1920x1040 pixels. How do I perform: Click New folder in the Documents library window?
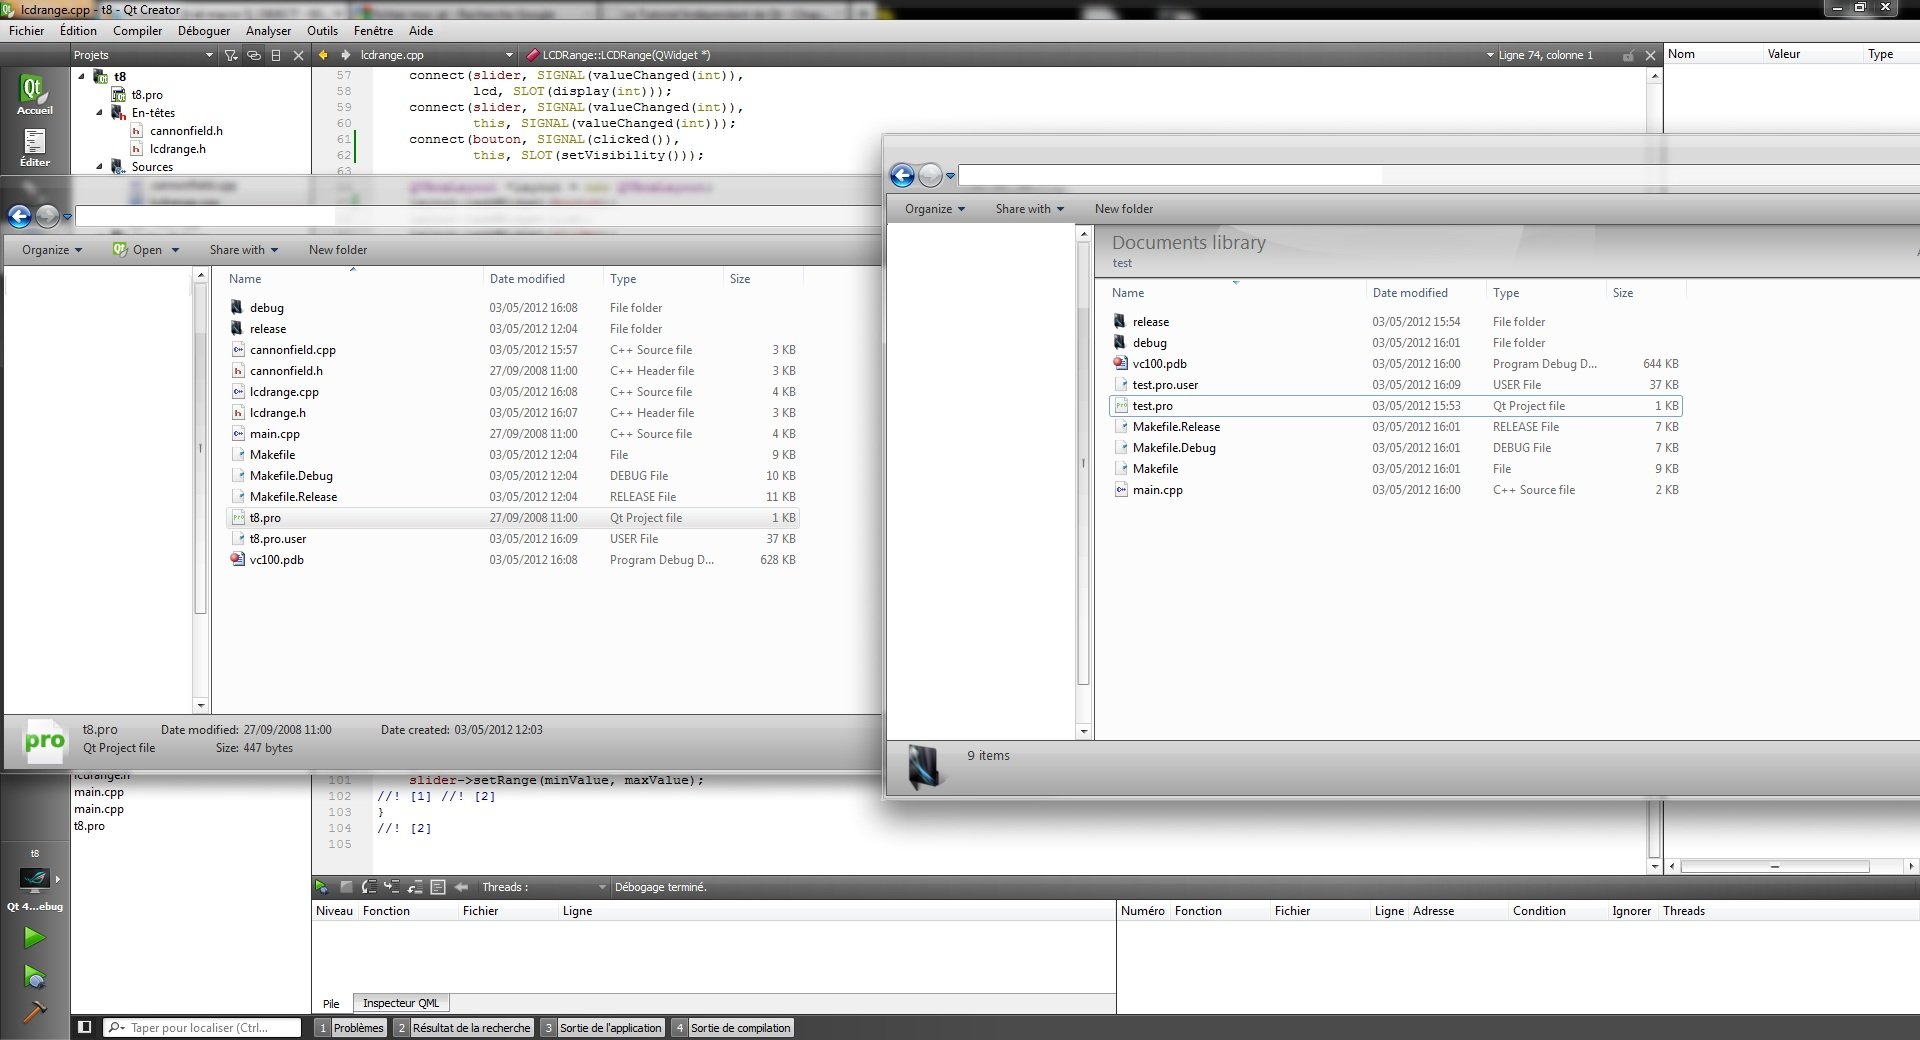click(1123, 208)
